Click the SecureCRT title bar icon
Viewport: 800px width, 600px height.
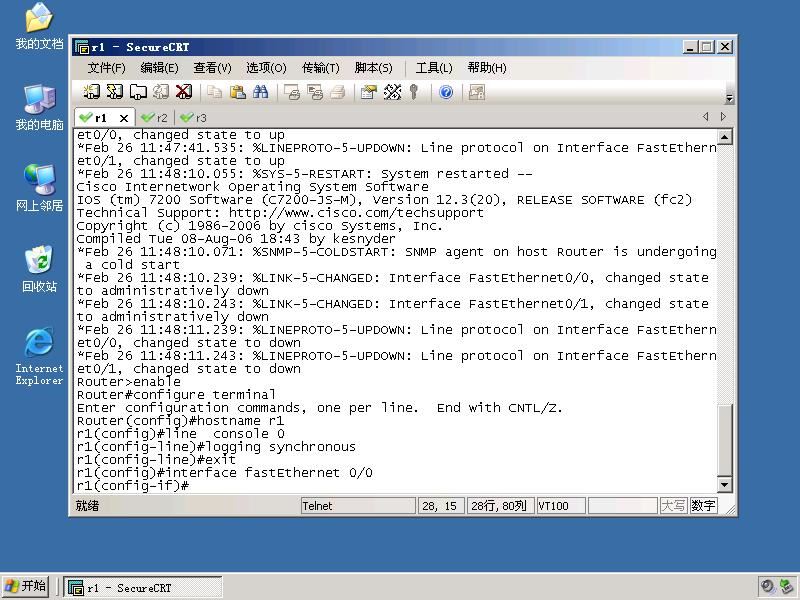pyautogui.click(x=82, y=47)
